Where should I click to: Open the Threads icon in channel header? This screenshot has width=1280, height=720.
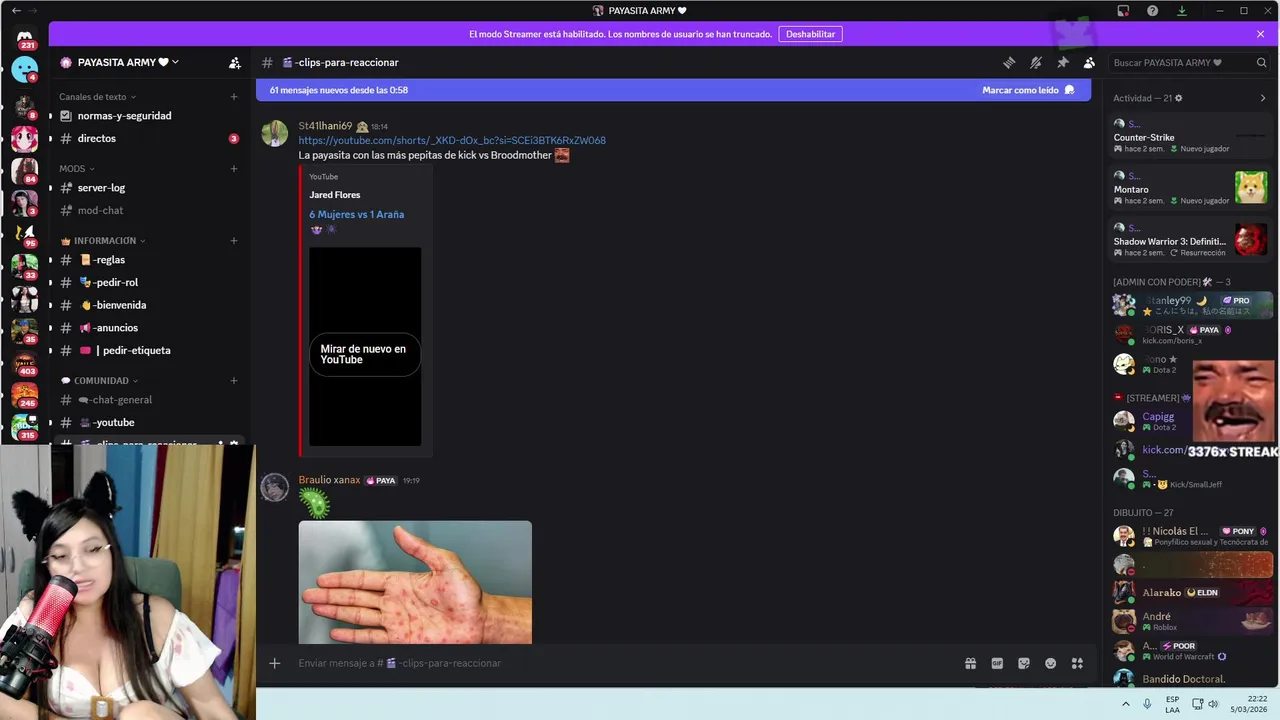1009,62
